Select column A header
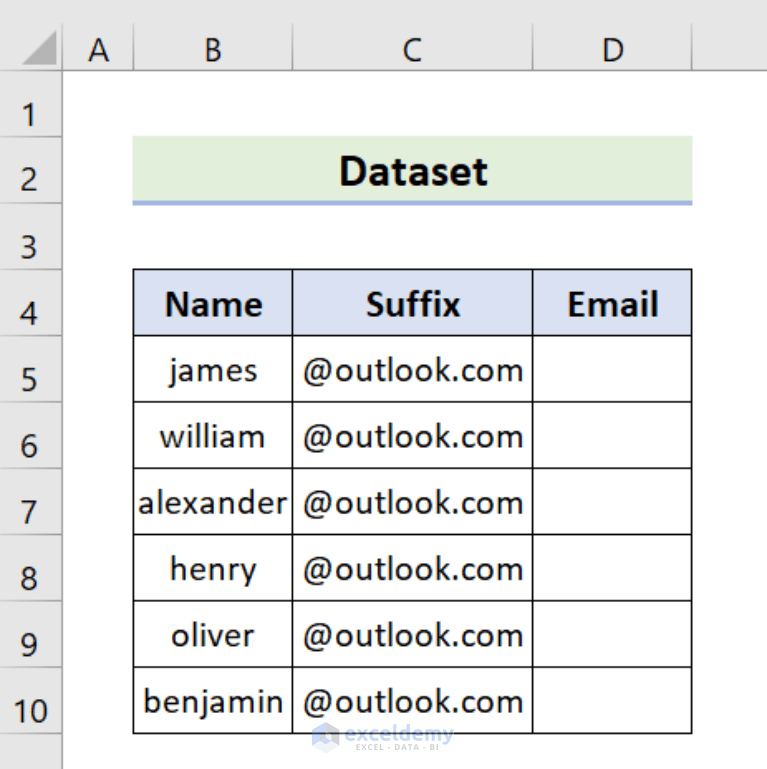This screenshot has width=767, height=769. tap(98, 49)
